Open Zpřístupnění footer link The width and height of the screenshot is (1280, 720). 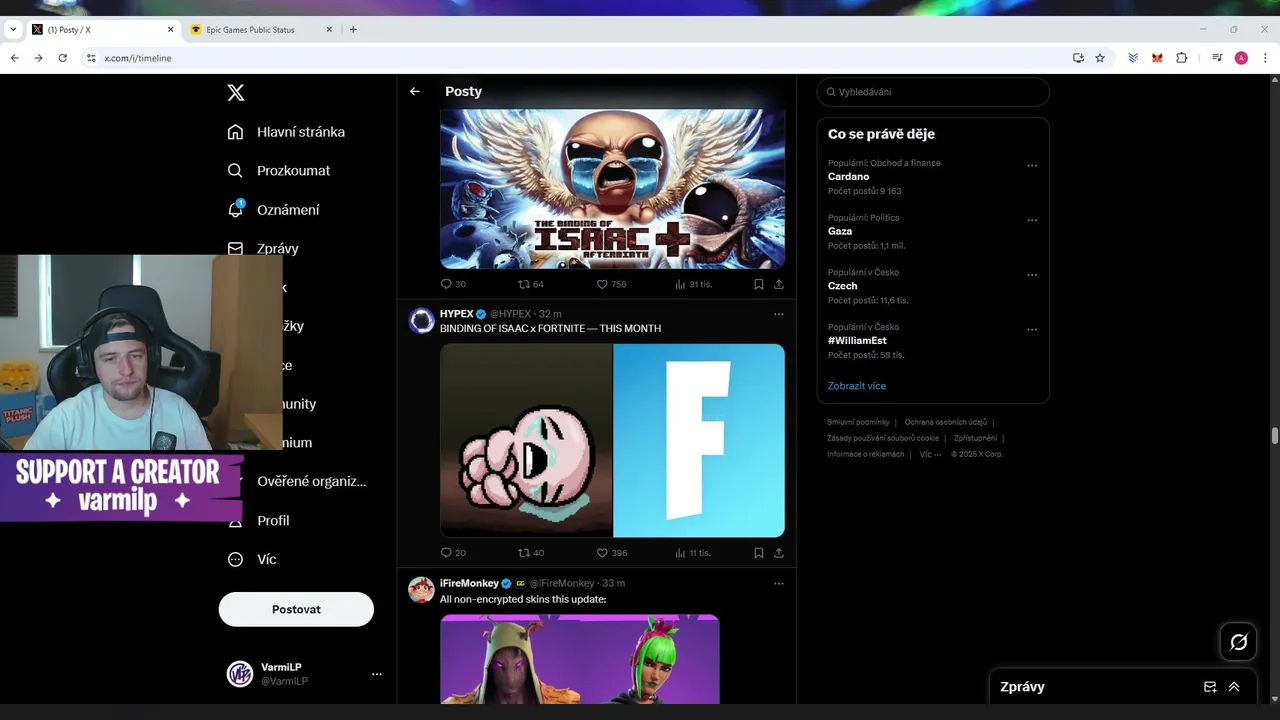tap(975, 438)
